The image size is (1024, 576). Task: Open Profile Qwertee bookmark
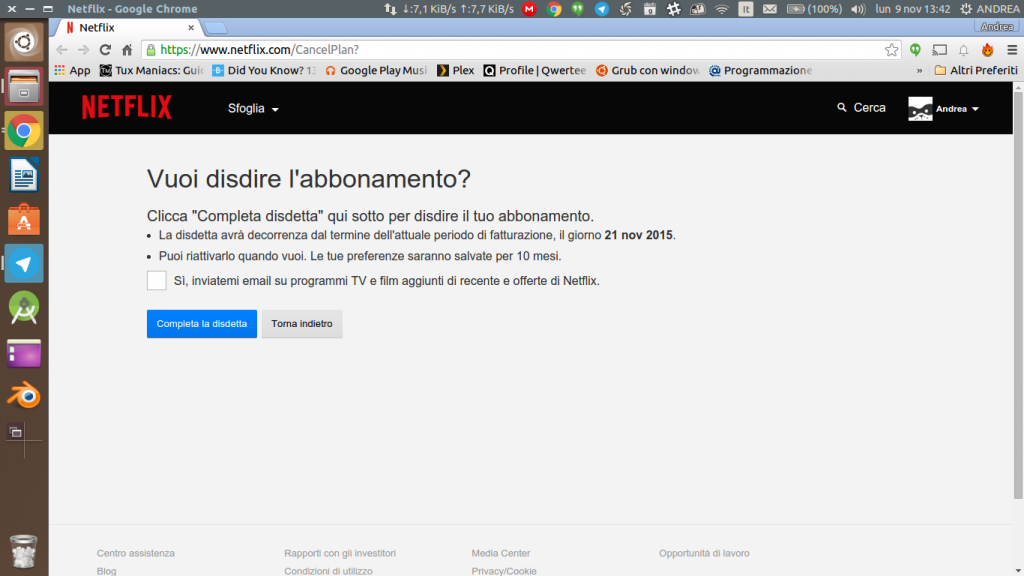[x=535, y=71]
